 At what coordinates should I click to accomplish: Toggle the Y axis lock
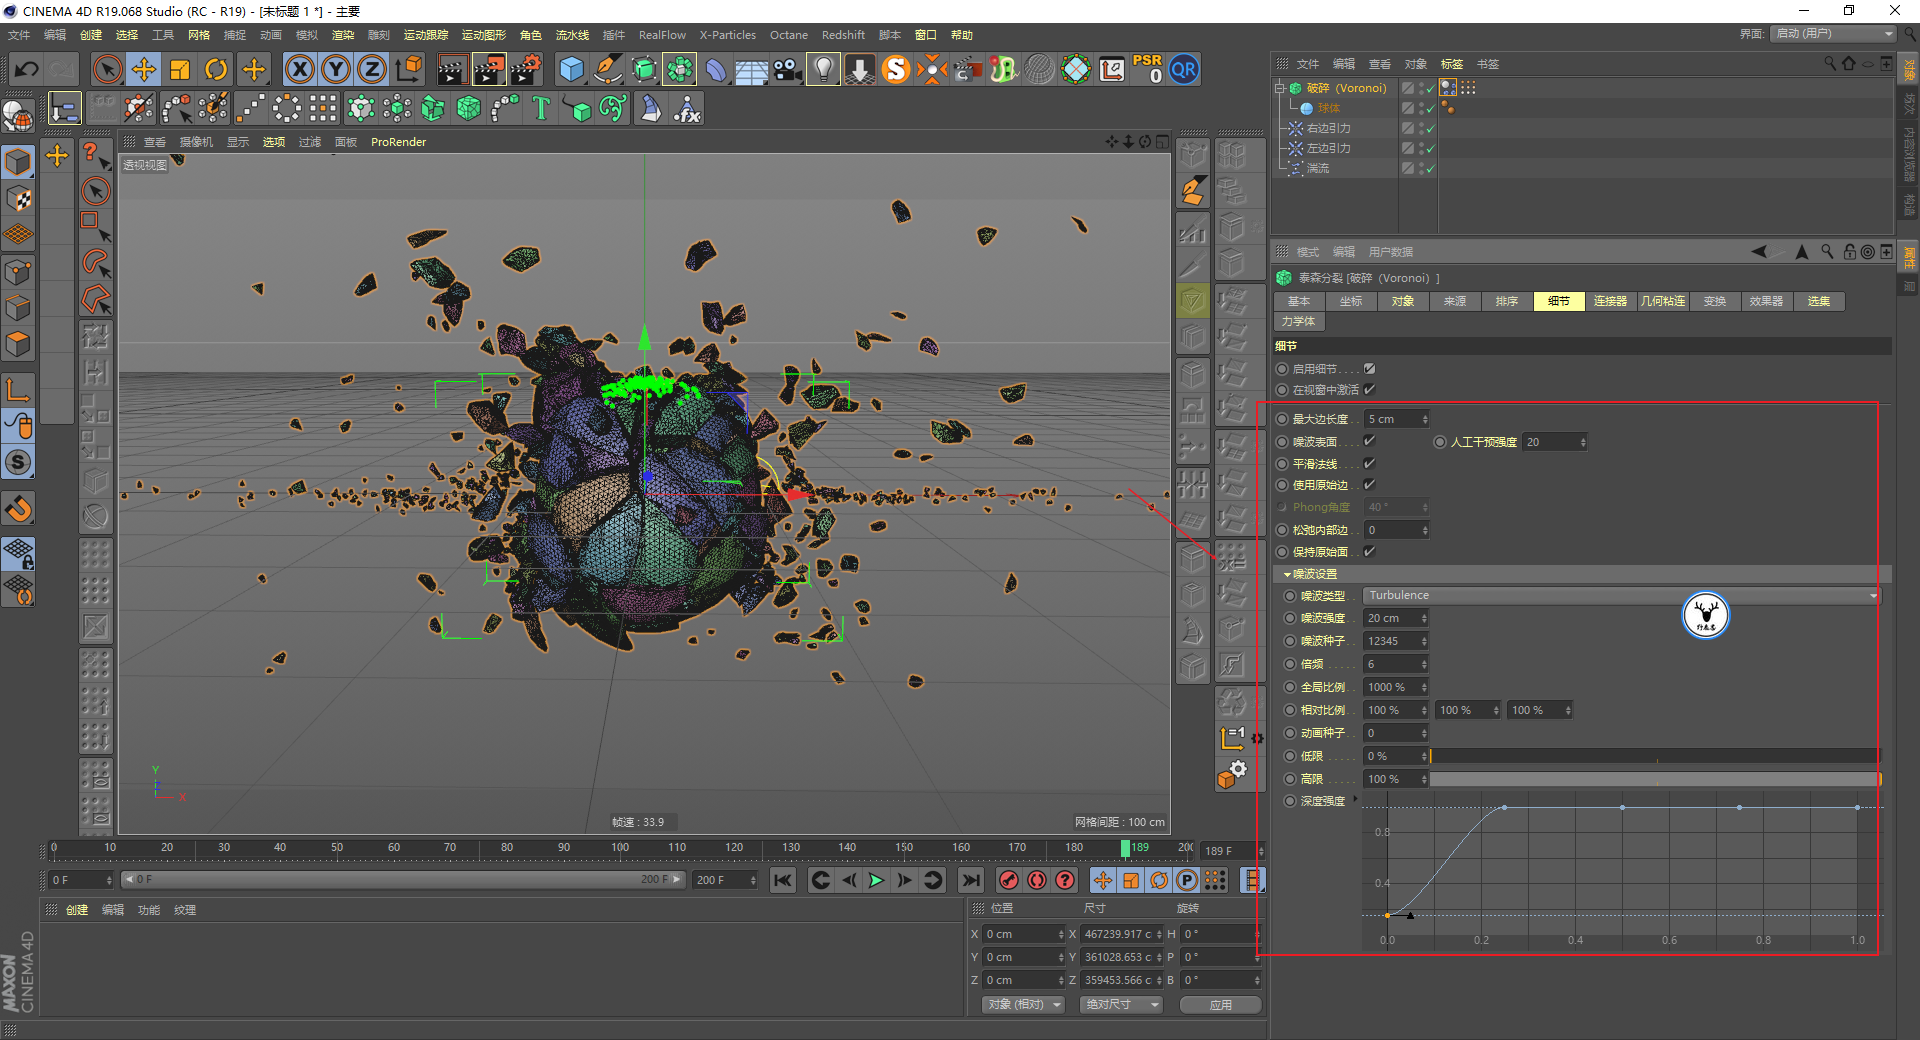[336, 69]
